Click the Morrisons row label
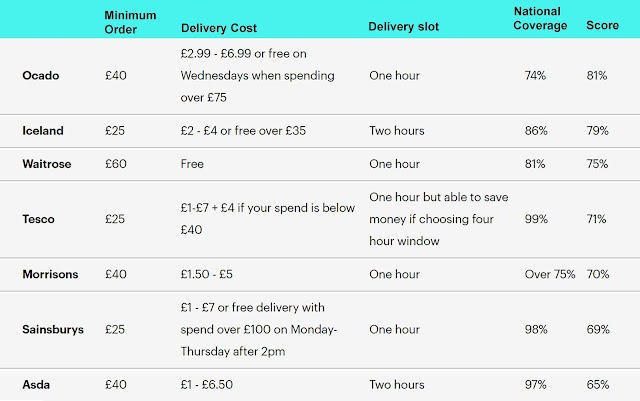 50,273
